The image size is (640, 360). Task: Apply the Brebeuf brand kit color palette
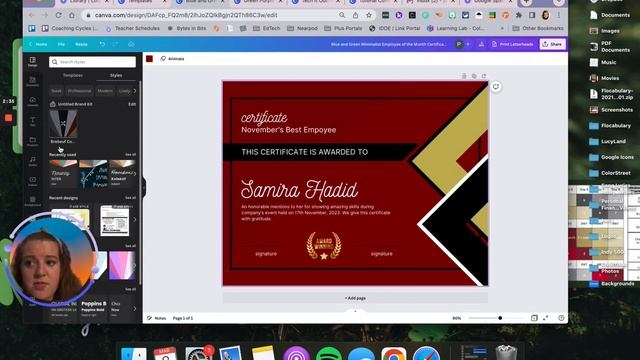point(63,124)
